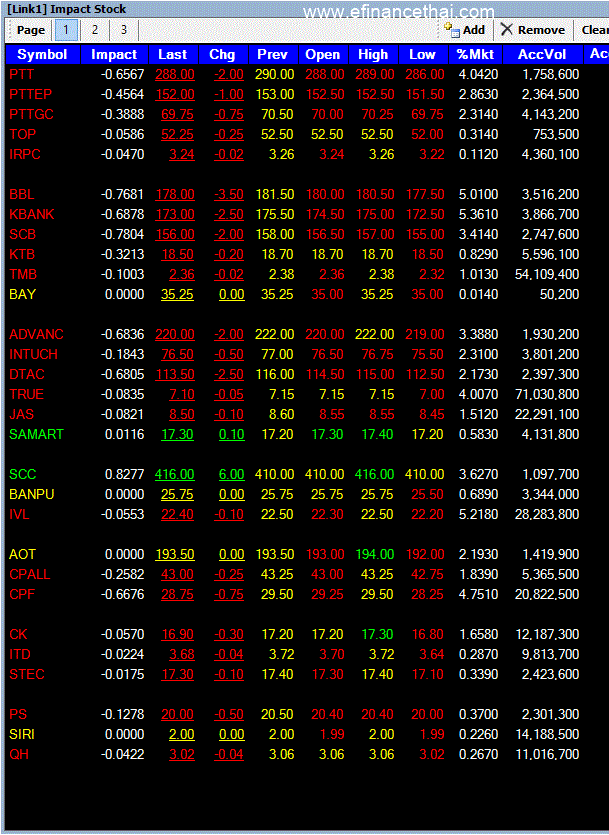Sort by the AccVol column header
609x835 pixels.
[542, 54]
